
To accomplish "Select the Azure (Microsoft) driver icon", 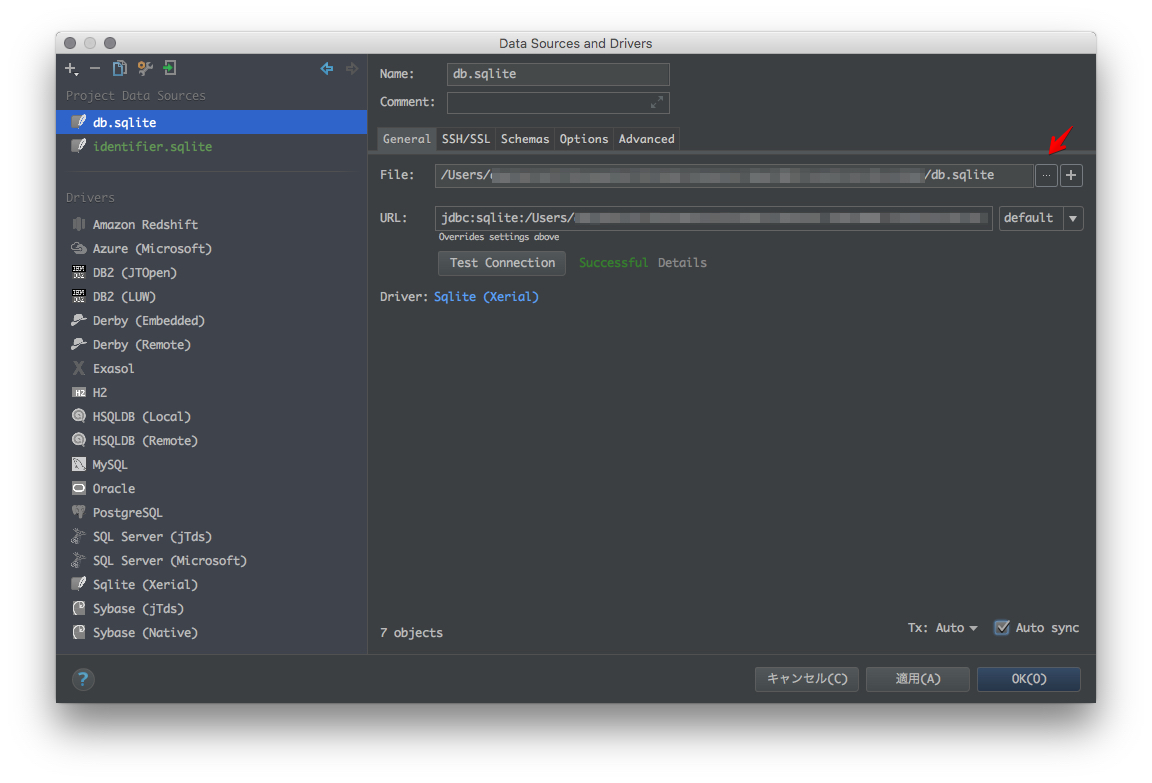I will tap(79, 248).
